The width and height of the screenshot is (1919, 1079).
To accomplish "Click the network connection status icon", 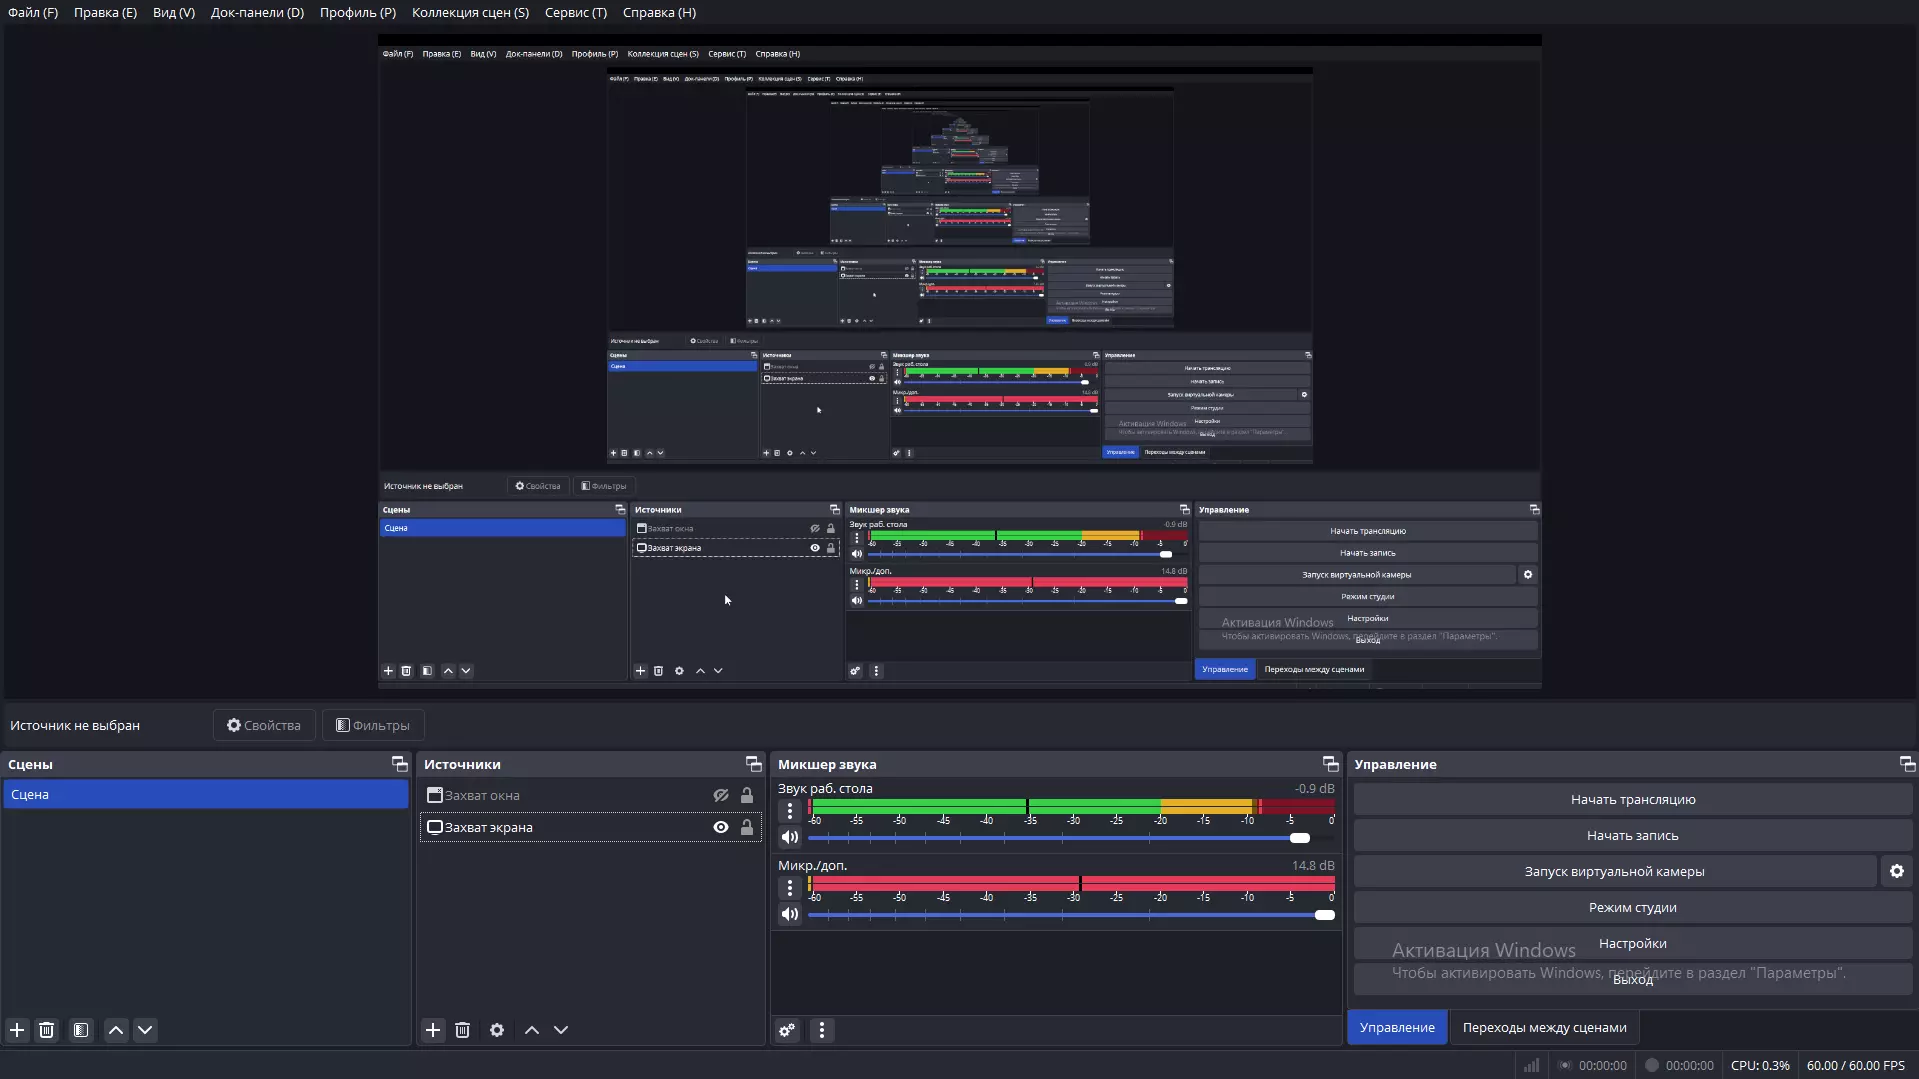I will [1531, 1065].
